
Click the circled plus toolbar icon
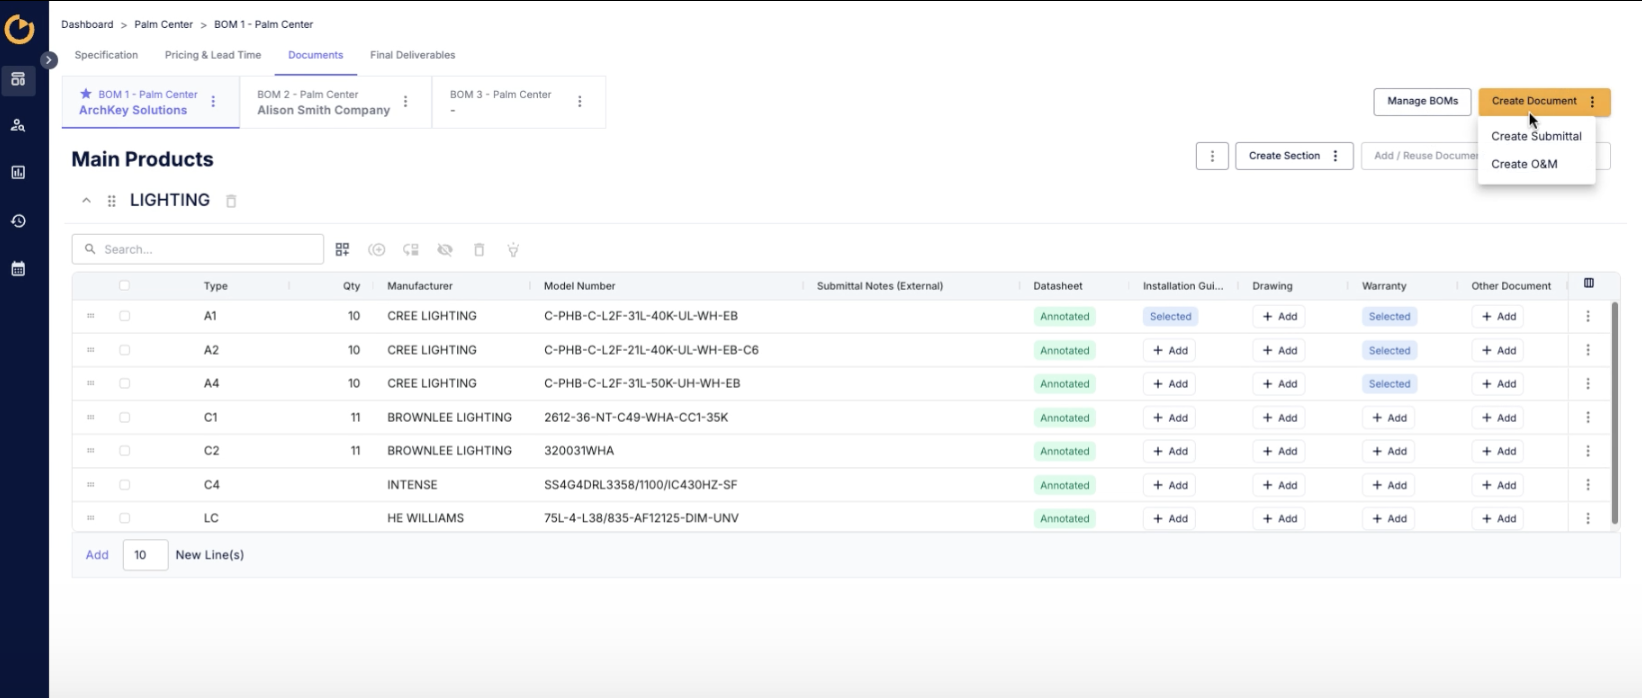pyautogui.click(x=377, y=250)
